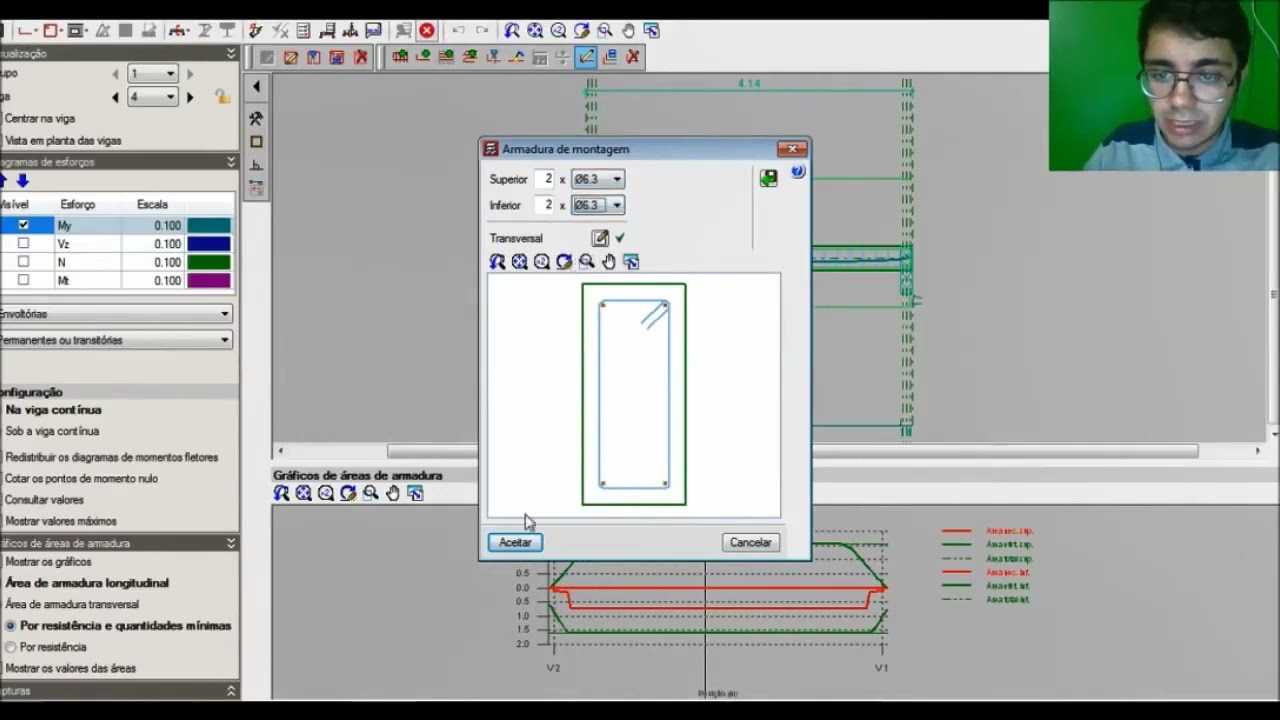This screenshot has height=720, width=1280.
Task: Click blue down arrow in esforços panel
Action: [22, 181]
